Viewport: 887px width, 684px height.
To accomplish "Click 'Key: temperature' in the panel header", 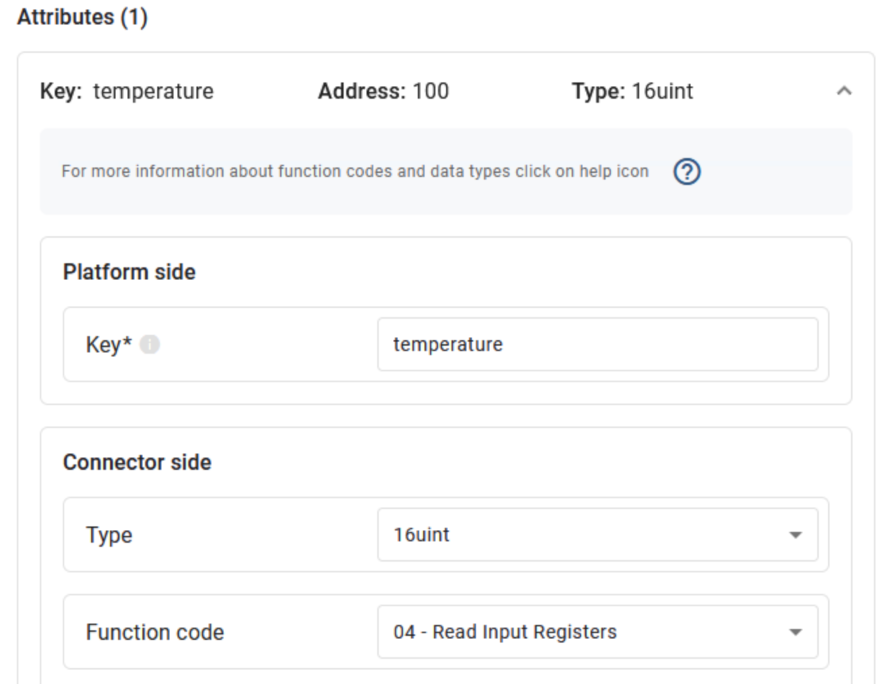I will click(127, 92).
